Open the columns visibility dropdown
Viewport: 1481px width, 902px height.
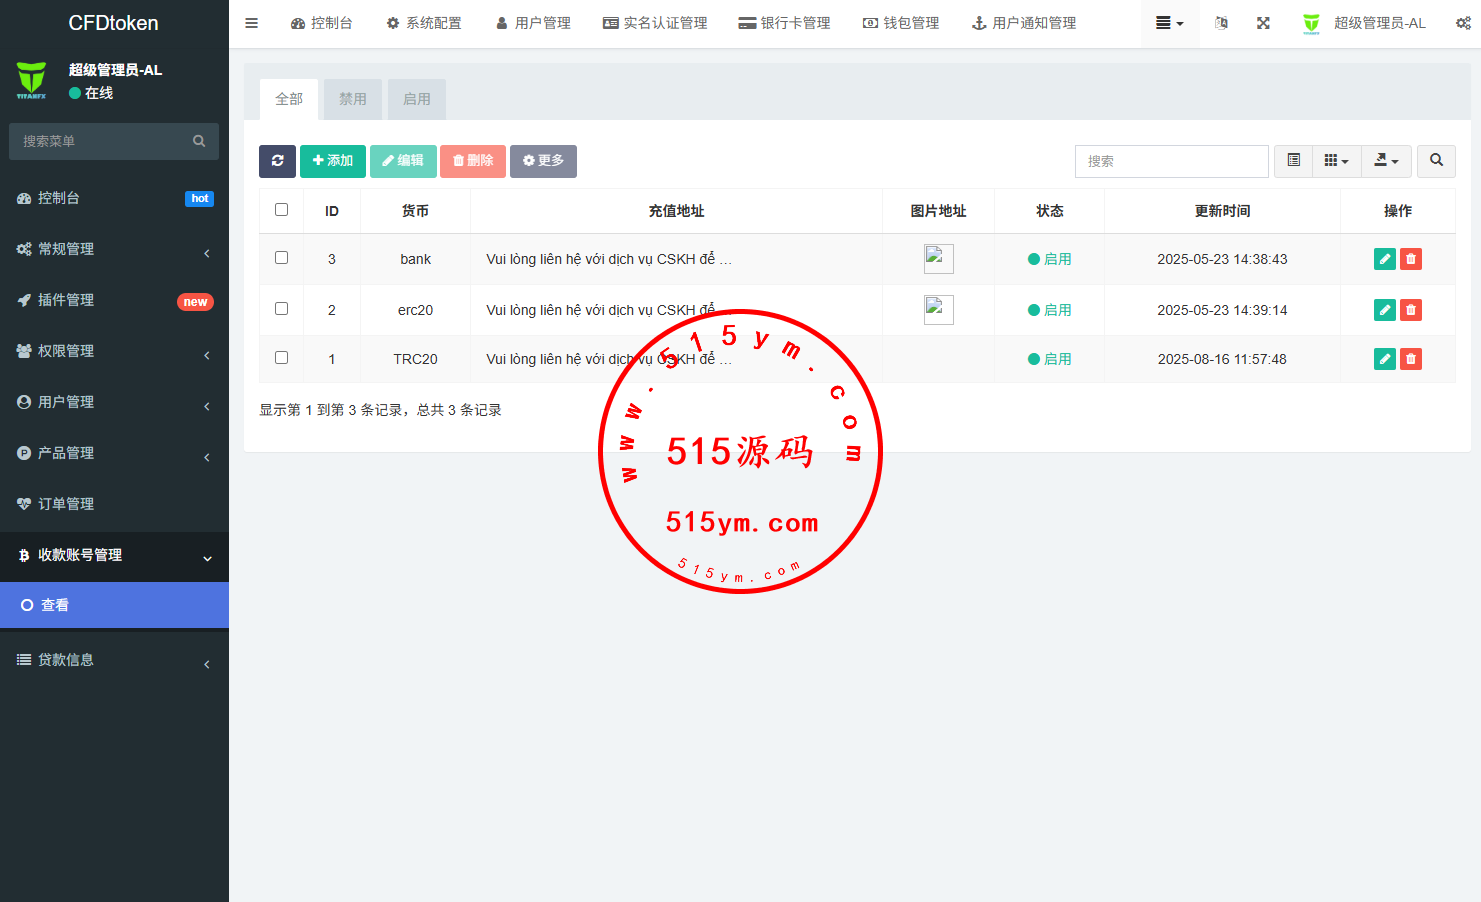(x=1336, y=161)
